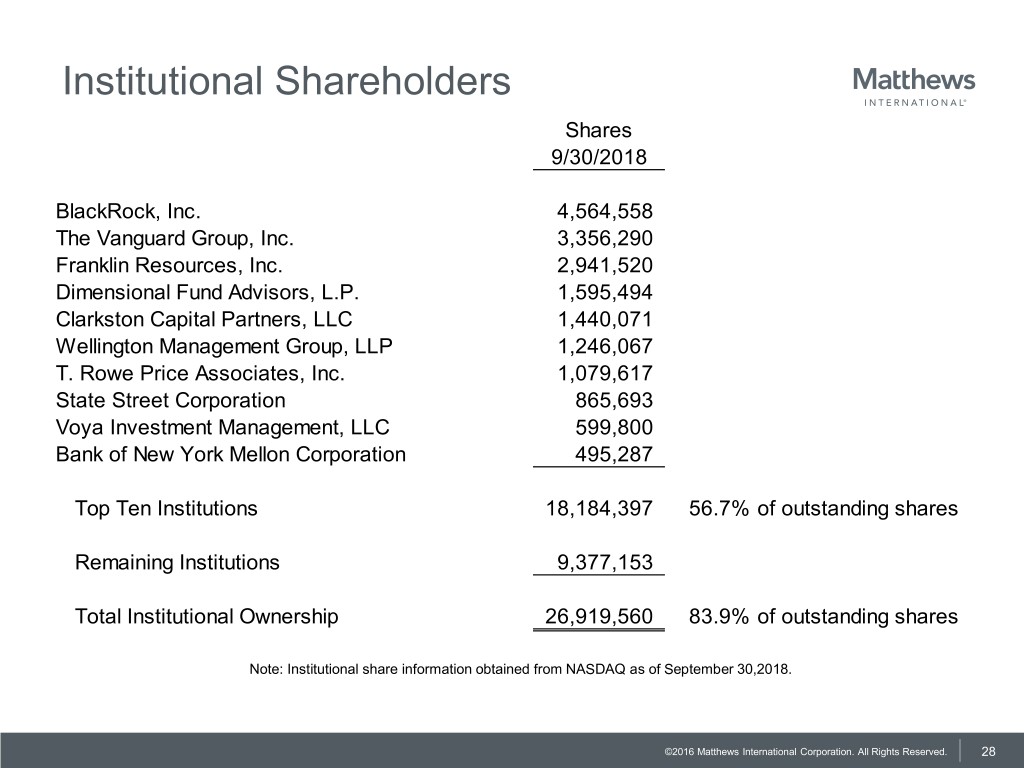Click the slide page number 28

click(988, 751)
